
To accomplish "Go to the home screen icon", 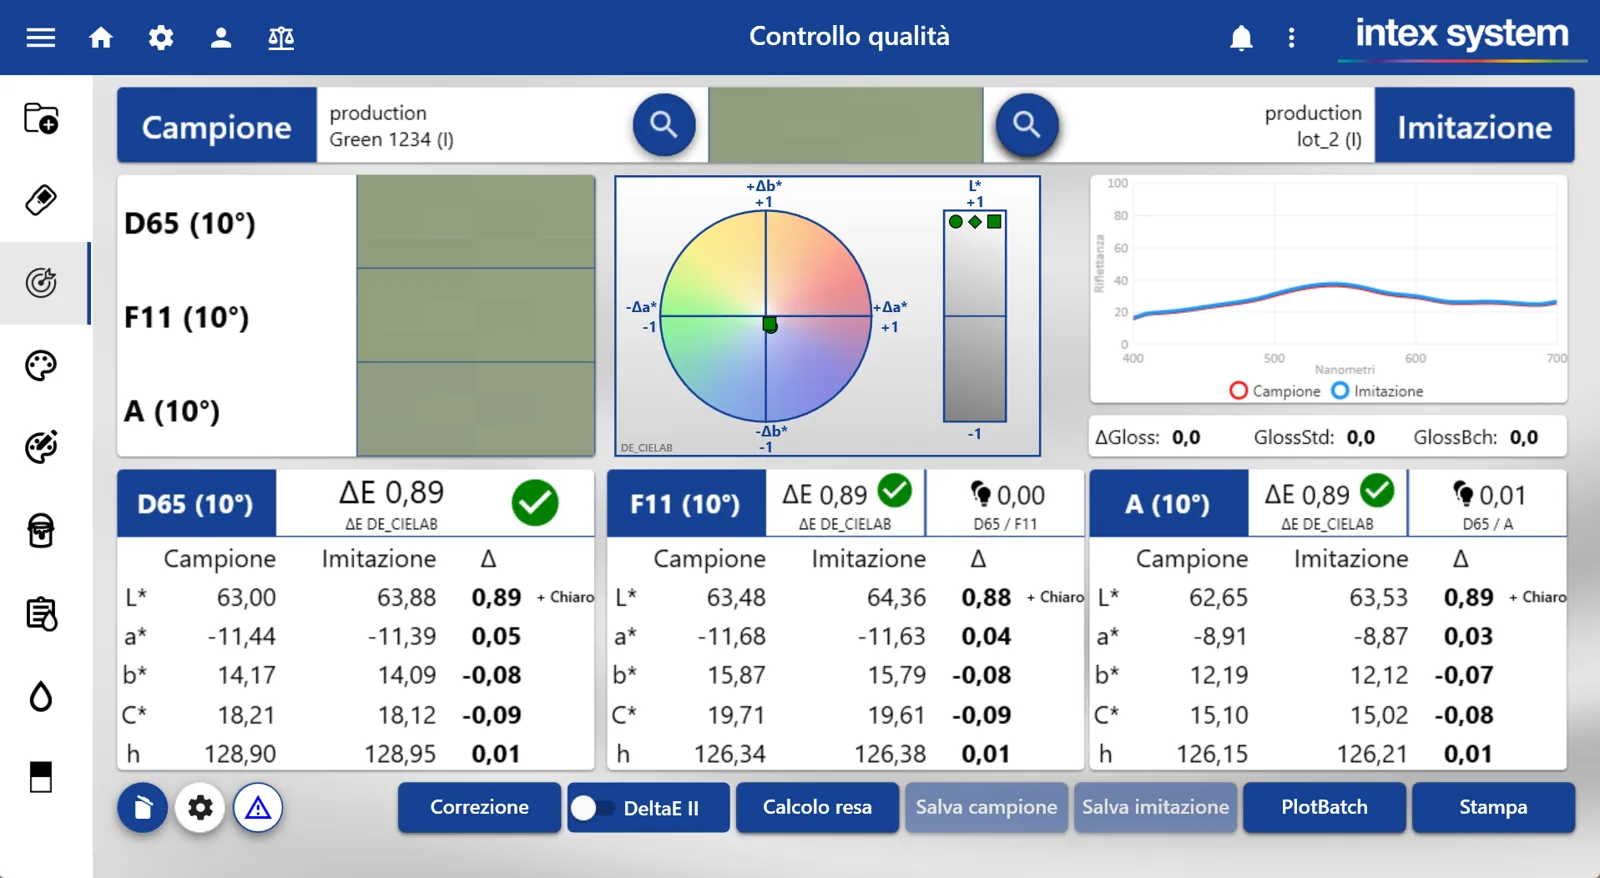I will (x=101, y=38).
